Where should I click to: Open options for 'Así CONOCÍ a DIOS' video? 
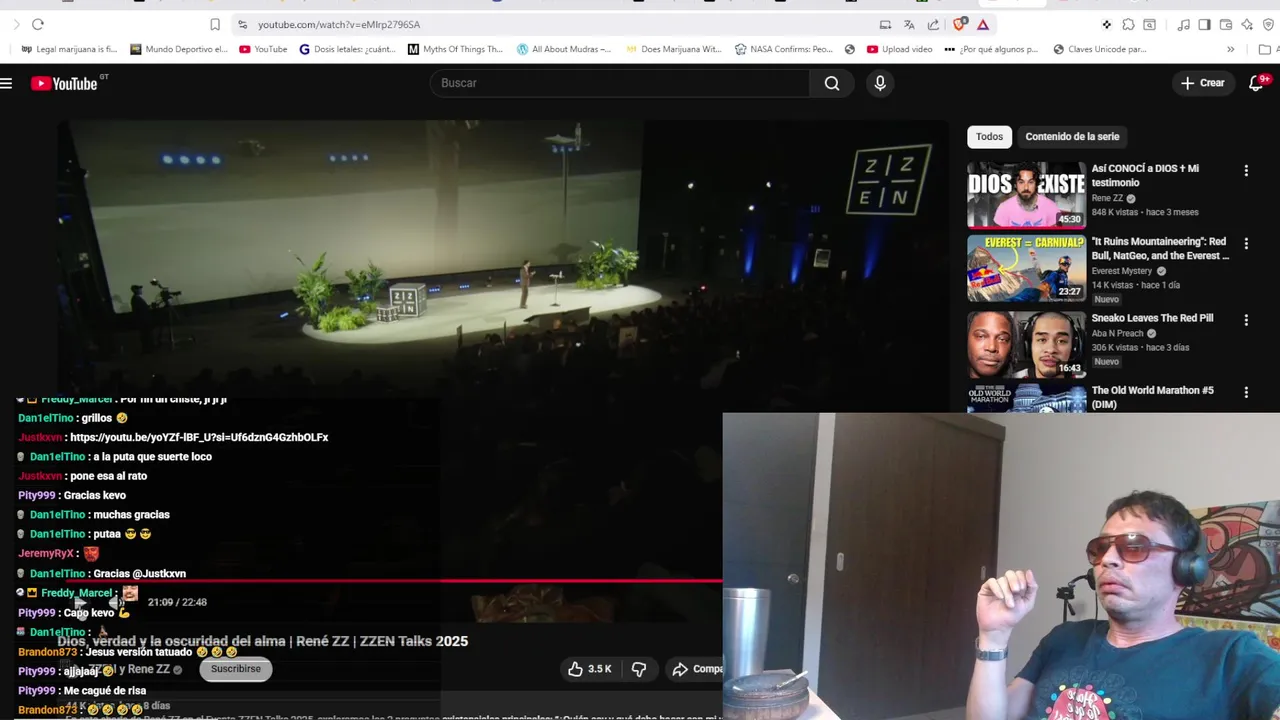1246,171
